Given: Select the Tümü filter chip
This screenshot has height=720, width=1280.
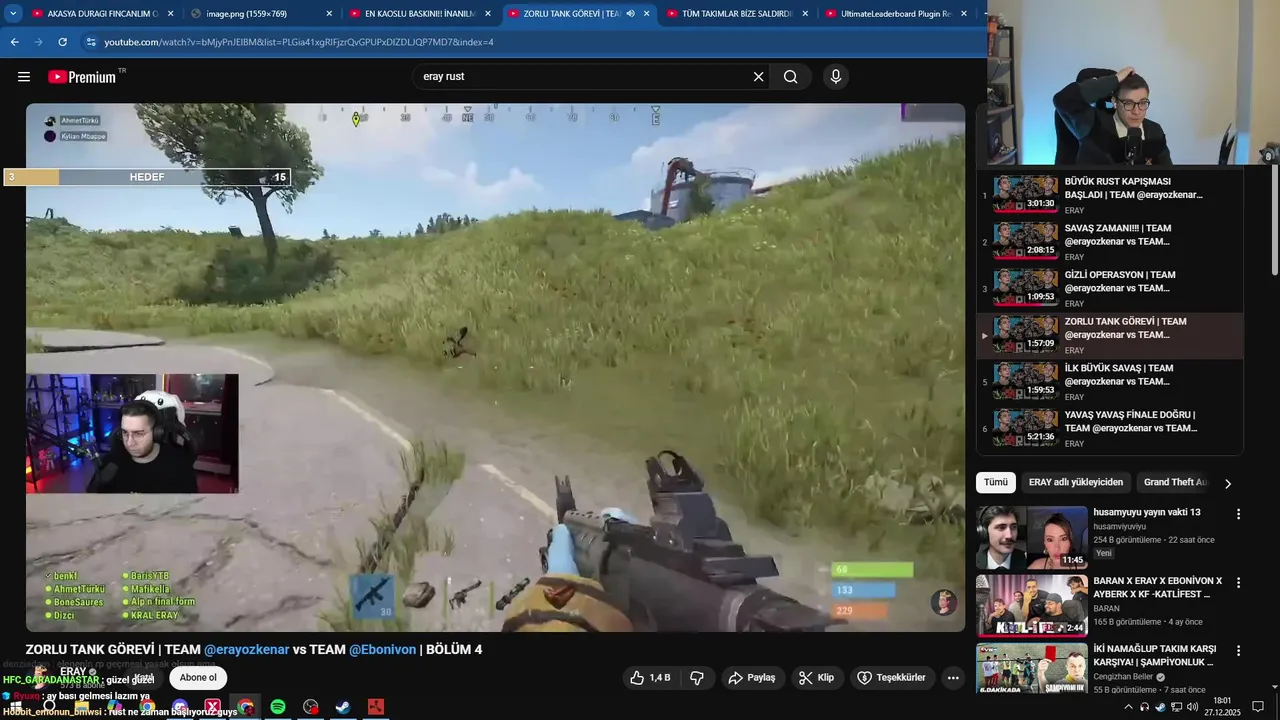Looking at the screenshot, I should pos(996,482).
